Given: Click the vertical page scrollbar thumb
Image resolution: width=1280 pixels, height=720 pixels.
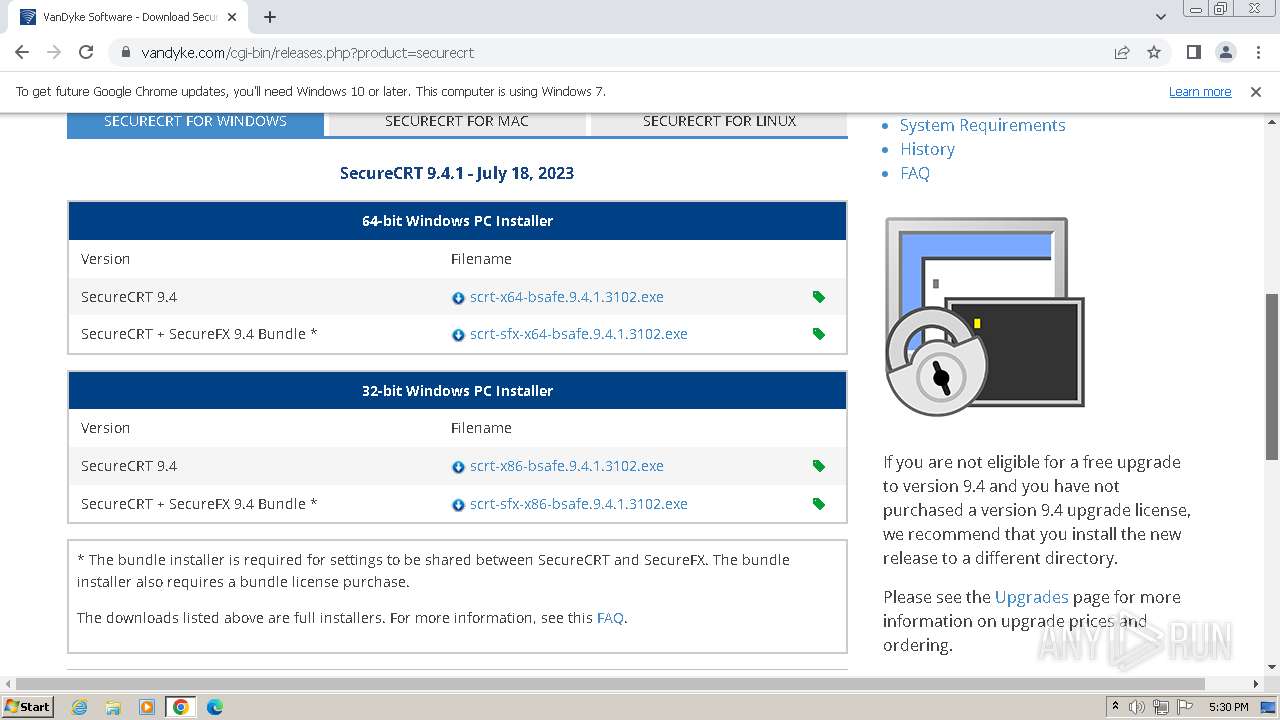Looking at the screenshot, I should (x=1272, y=376).
